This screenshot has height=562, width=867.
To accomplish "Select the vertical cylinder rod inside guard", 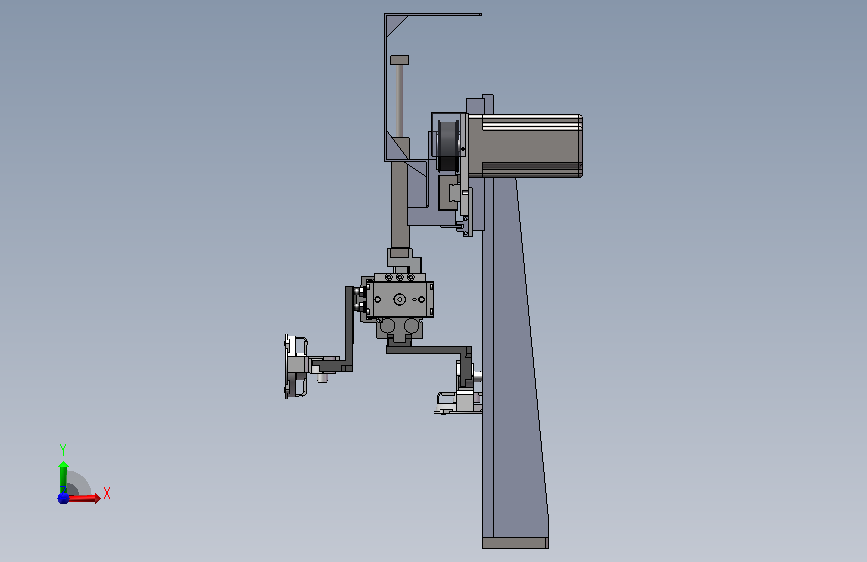I will pos(399,101).
